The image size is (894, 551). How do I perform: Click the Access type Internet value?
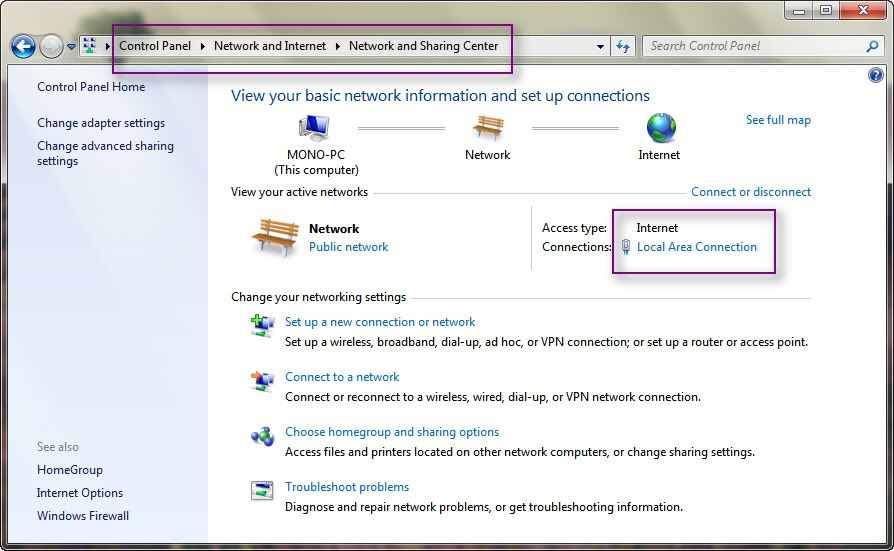[657, 228]
